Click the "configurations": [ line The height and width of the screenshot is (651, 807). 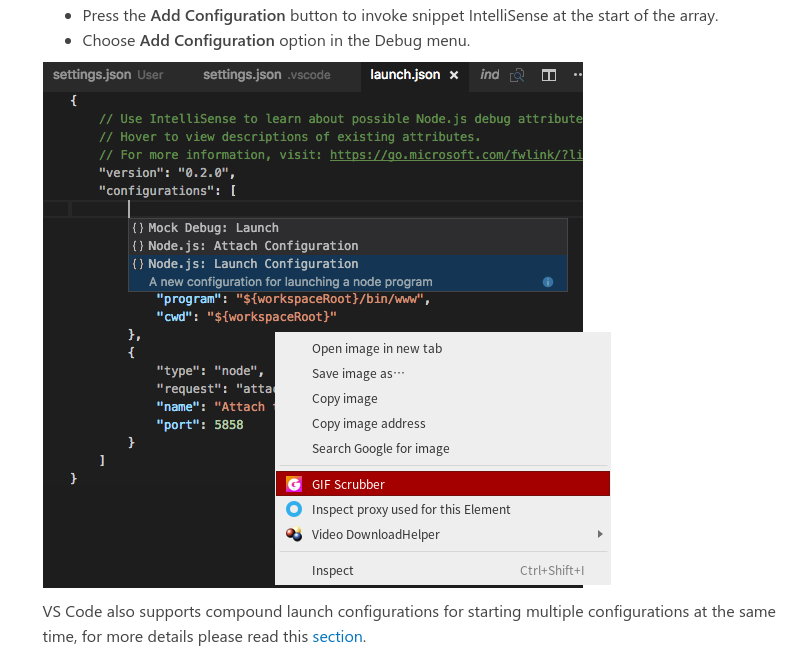point(167,191)
